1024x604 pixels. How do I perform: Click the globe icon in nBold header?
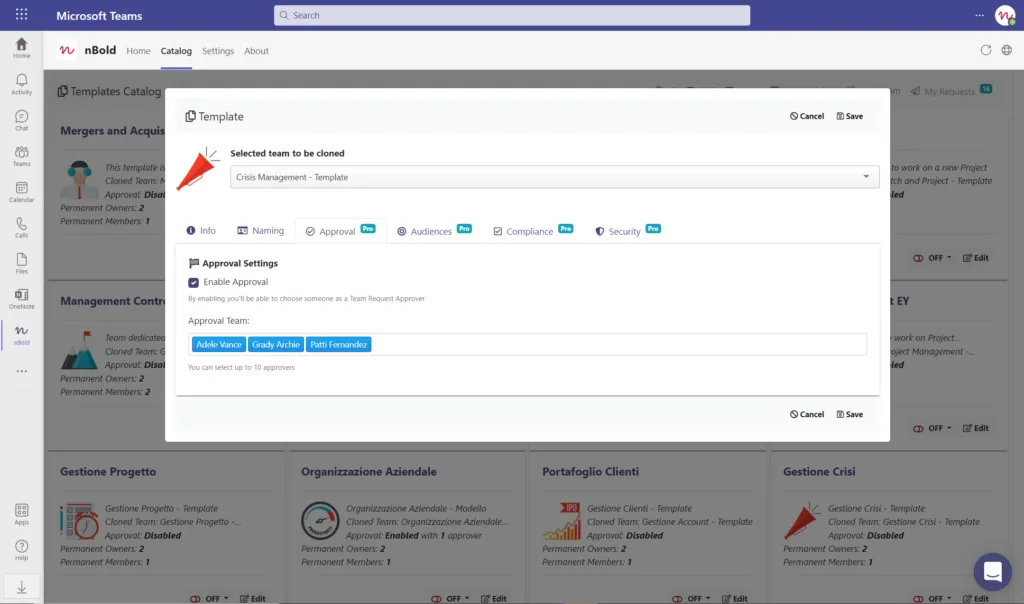(x=1006, y=50)
